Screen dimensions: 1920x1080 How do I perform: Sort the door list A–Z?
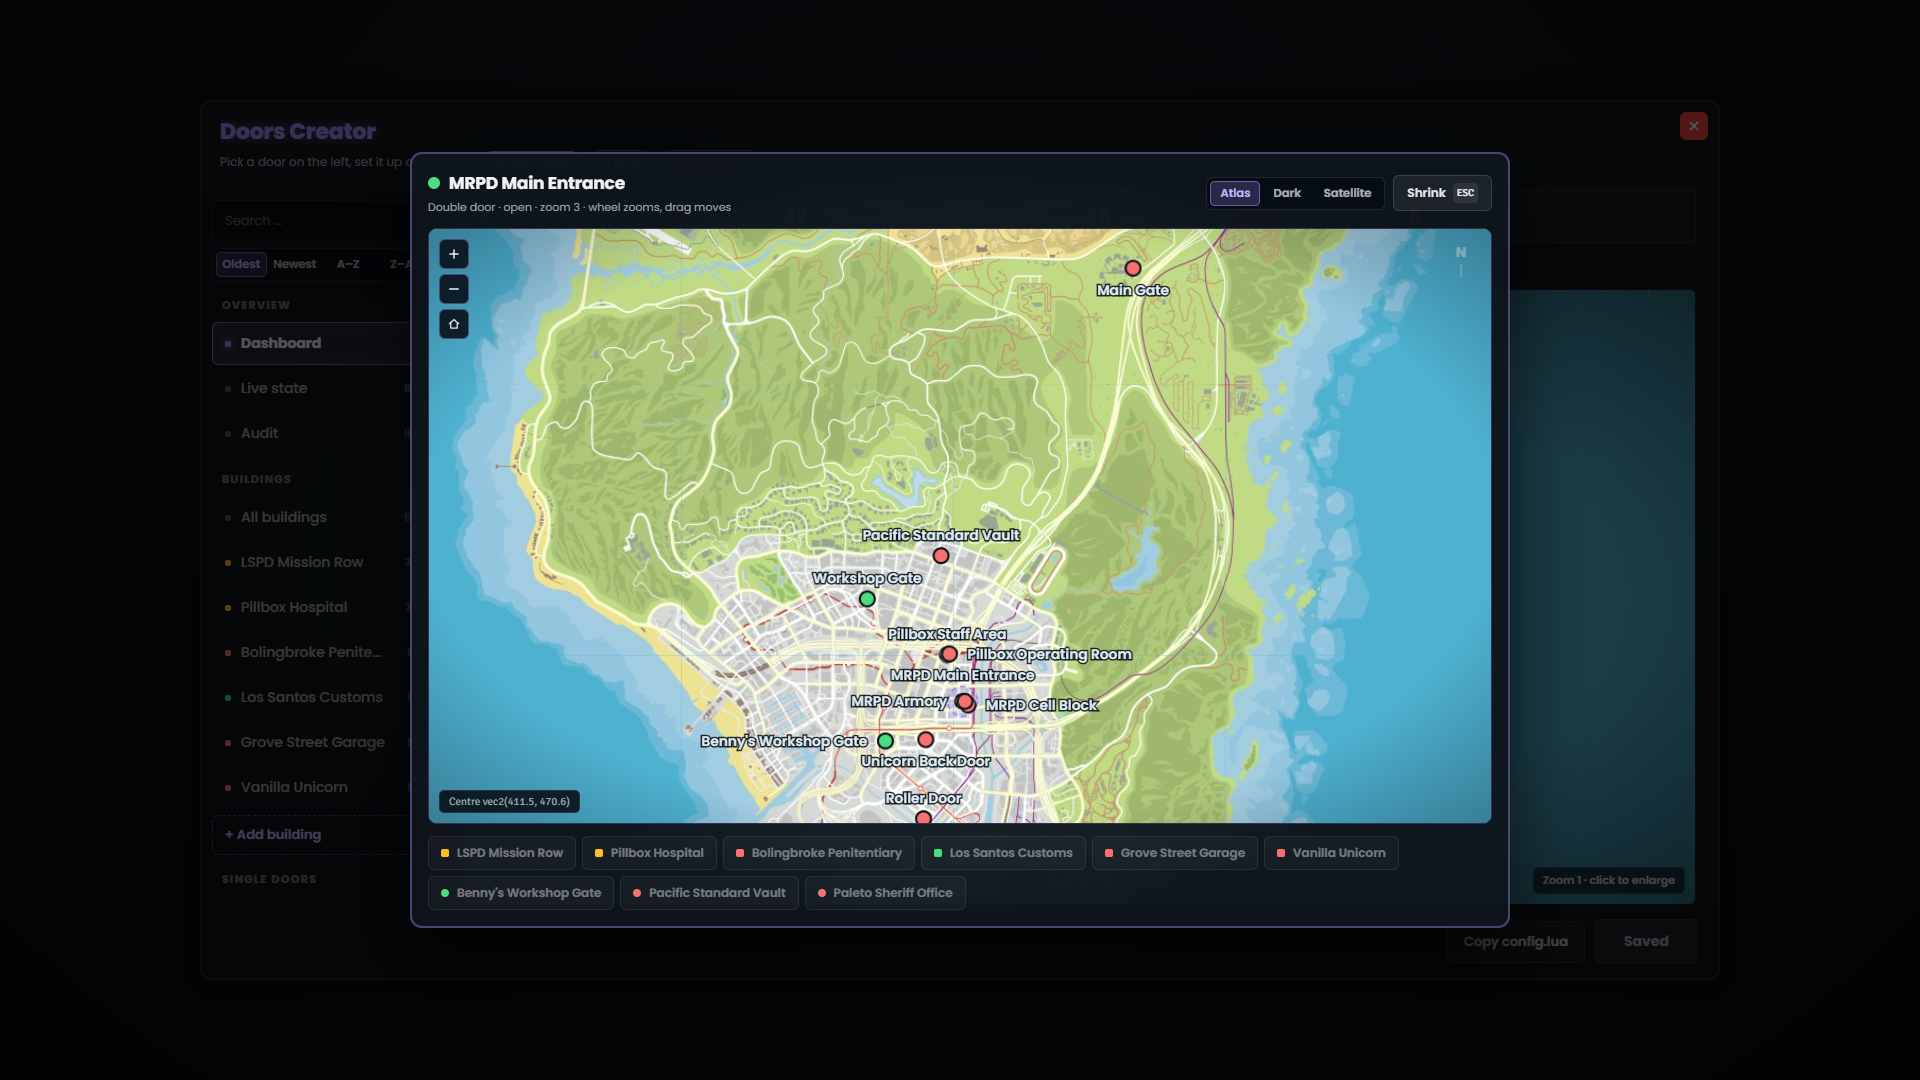[x=348, y=264]
